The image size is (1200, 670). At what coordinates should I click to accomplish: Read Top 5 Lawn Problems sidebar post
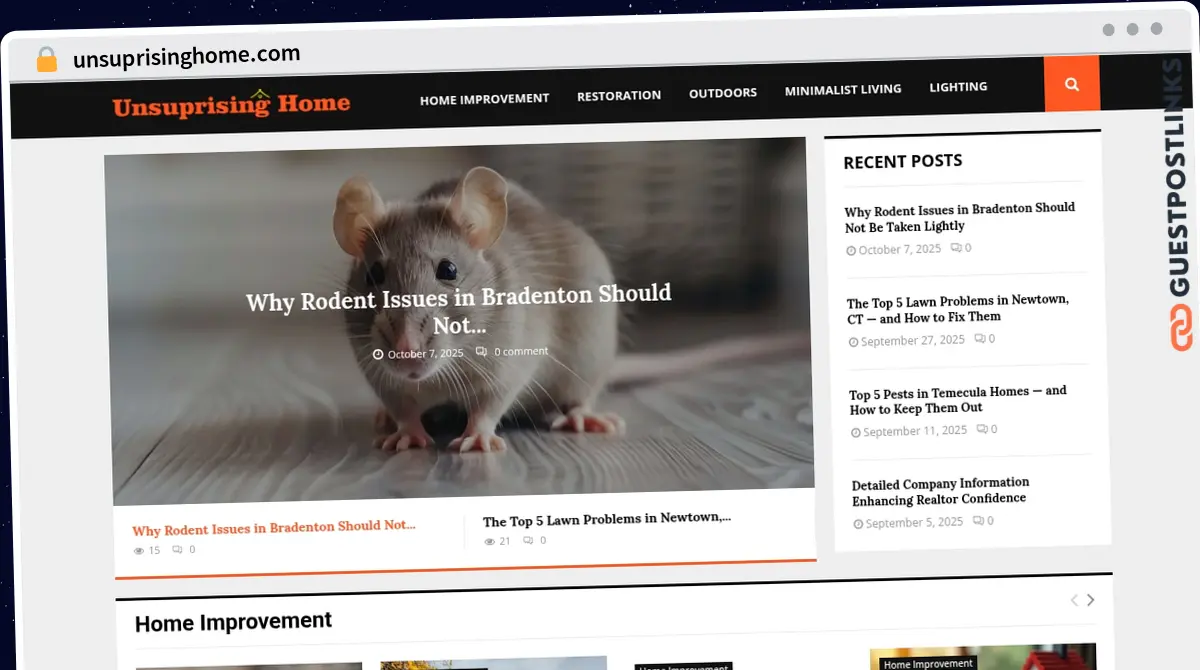(957, 309)
